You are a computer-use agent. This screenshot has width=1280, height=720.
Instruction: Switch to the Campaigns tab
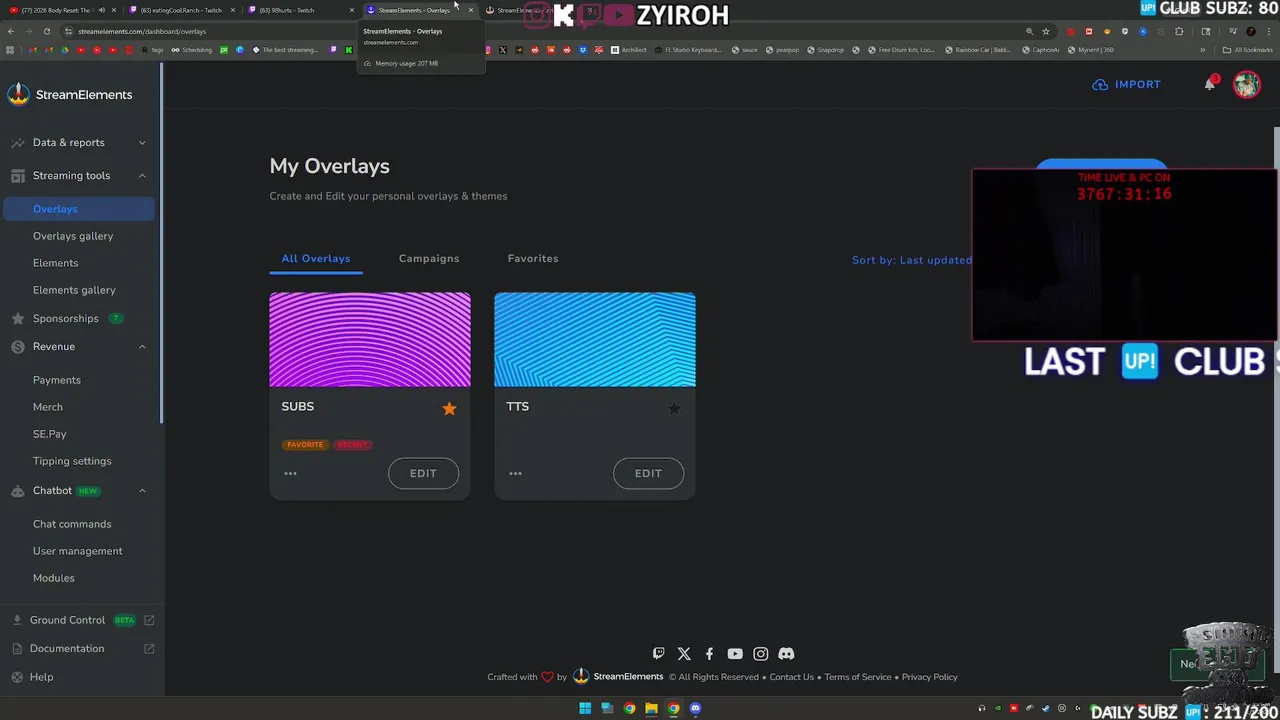429,259
